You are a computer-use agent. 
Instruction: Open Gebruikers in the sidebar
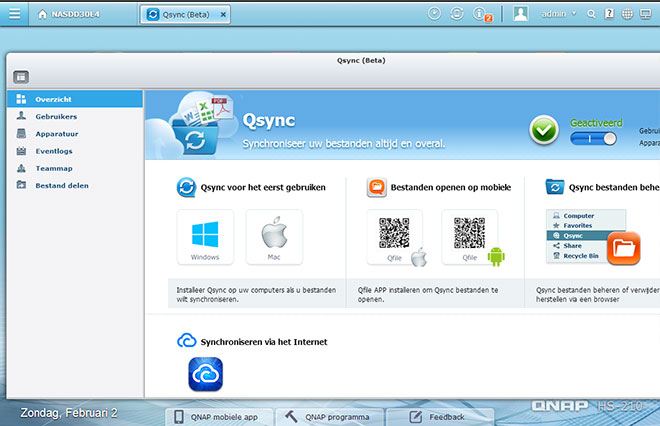[75, 116]
